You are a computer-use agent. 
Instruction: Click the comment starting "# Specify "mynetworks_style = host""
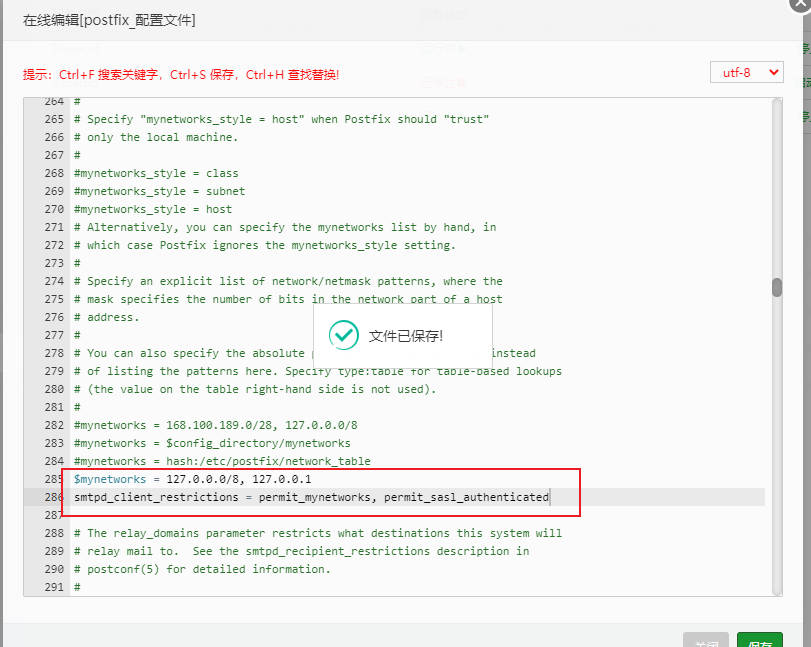tap(281, 119)
